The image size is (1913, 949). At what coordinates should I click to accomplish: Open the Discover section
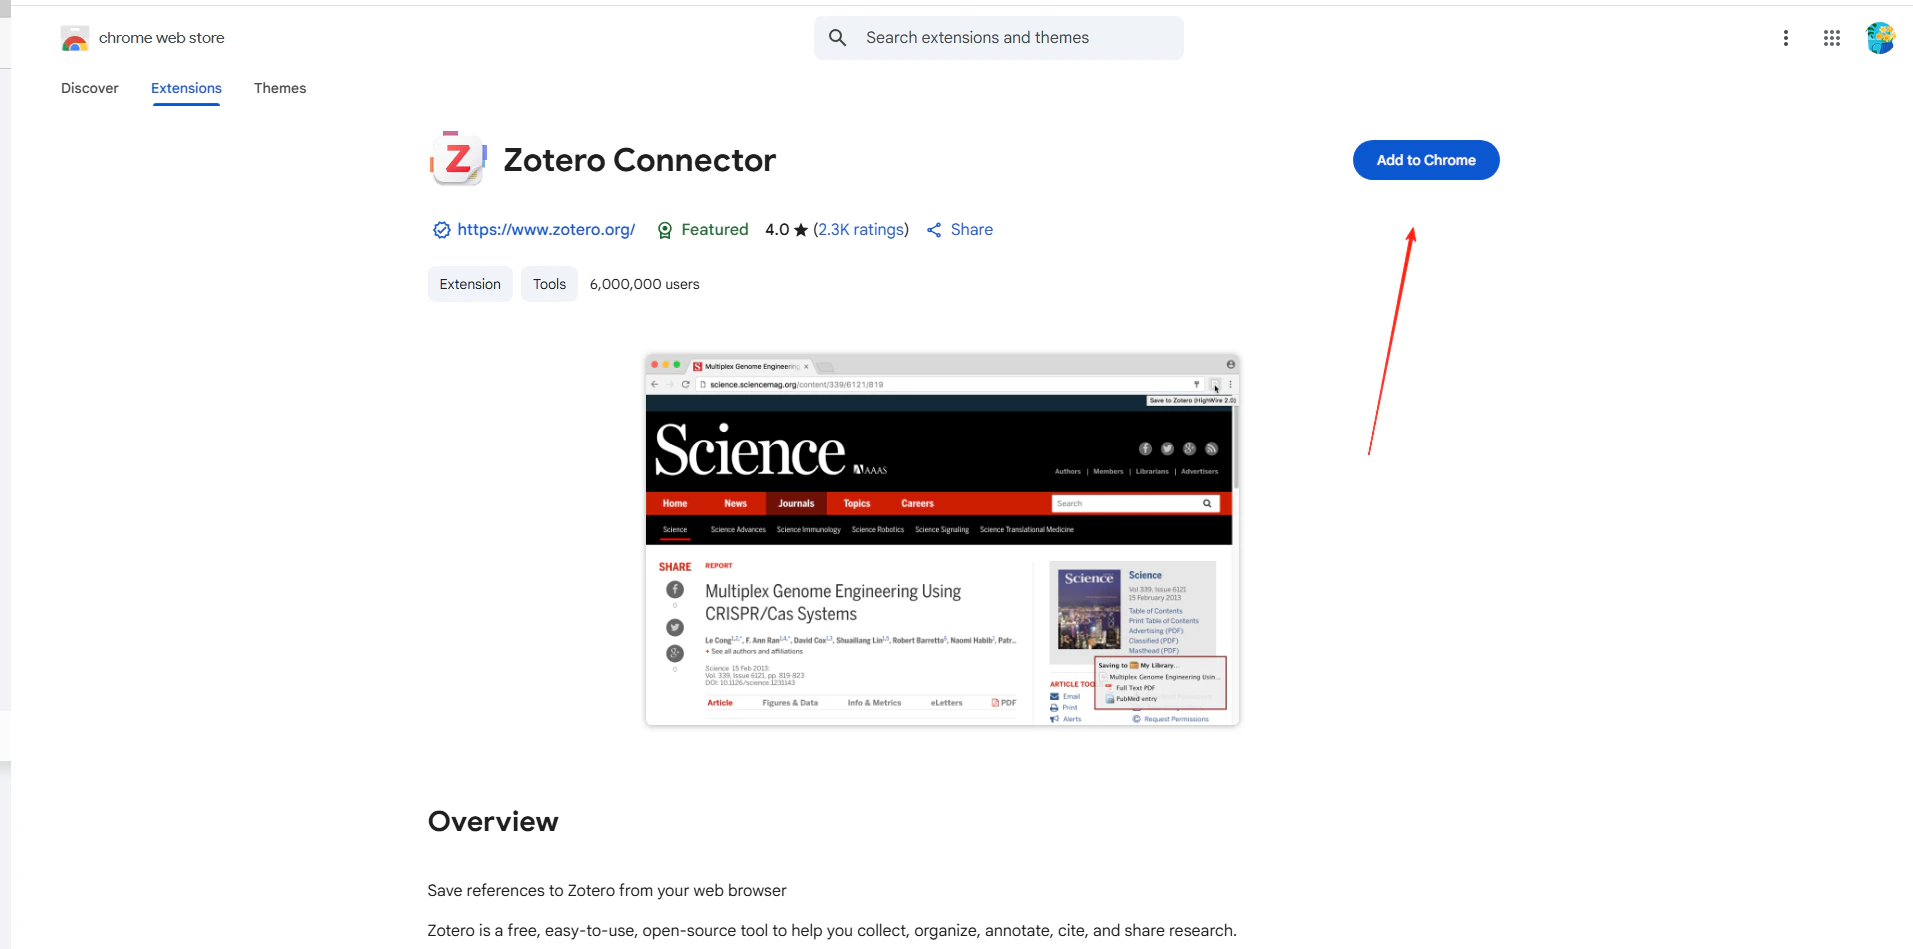click(x=90, y=88)
